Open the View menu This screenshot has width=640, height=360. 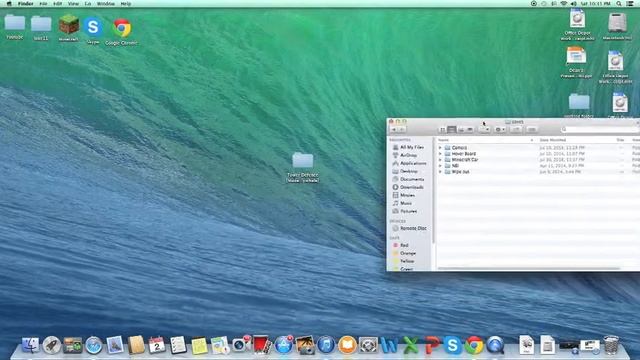click(x=73, y=4)
